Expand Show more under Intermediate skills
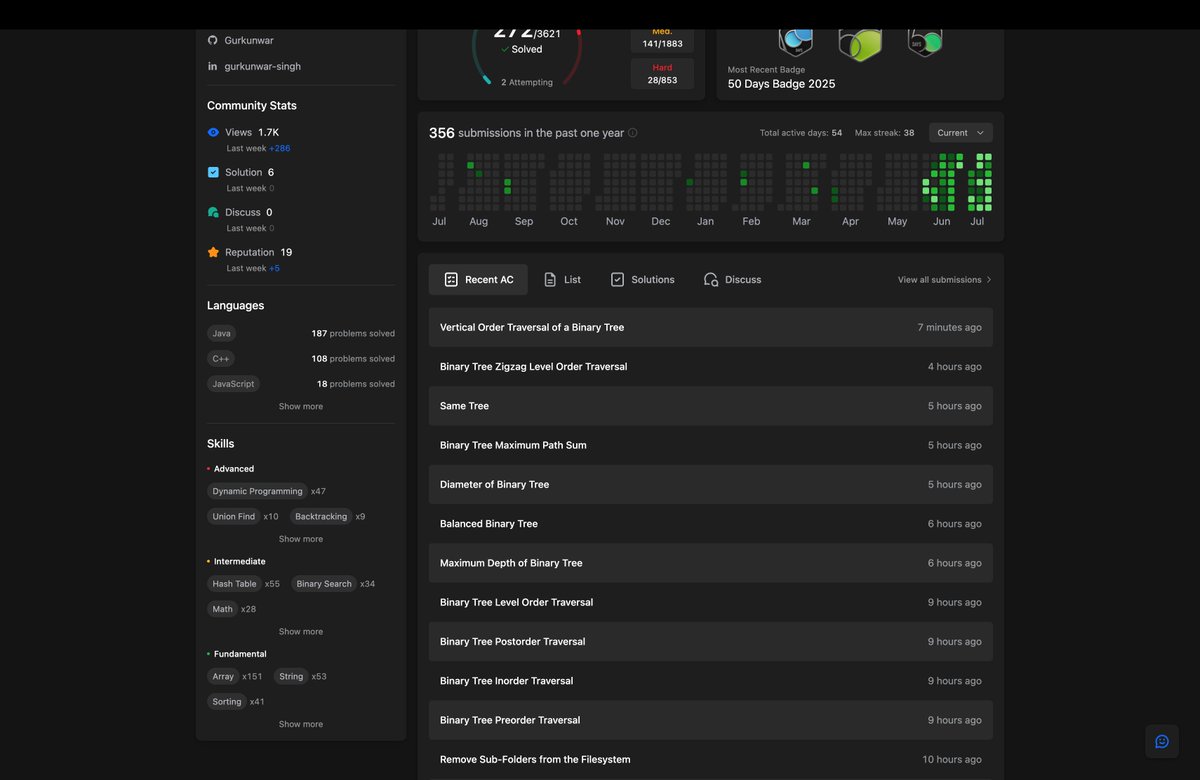The width and height of the screenshot is (1200, 780). (301, 632)
